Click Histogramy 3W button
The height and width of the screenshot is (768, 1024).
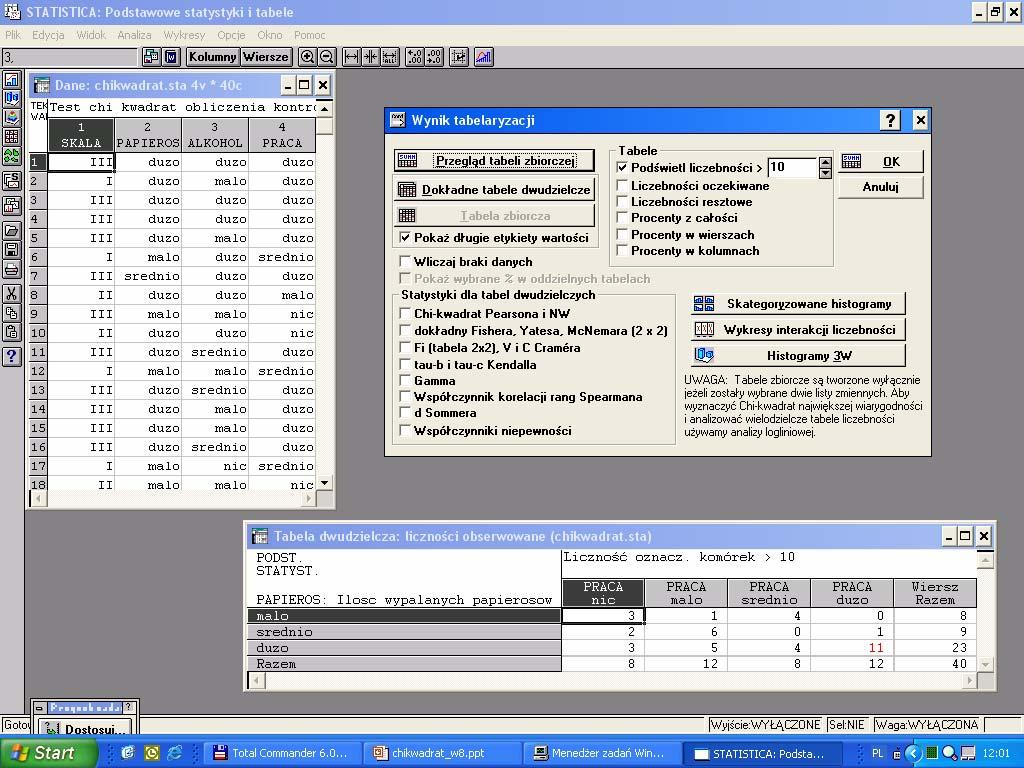798,356
